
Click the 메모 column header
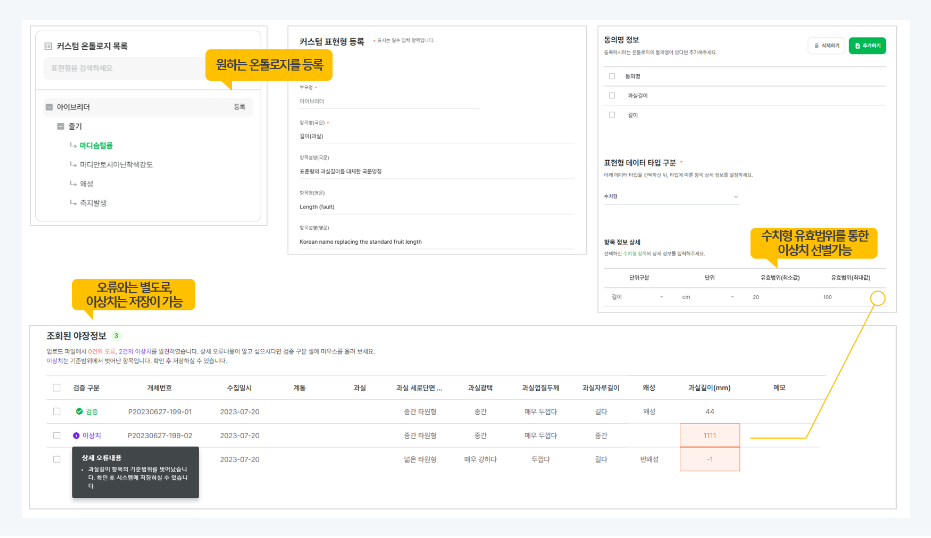pyautogui.click(x=780, y=388)
